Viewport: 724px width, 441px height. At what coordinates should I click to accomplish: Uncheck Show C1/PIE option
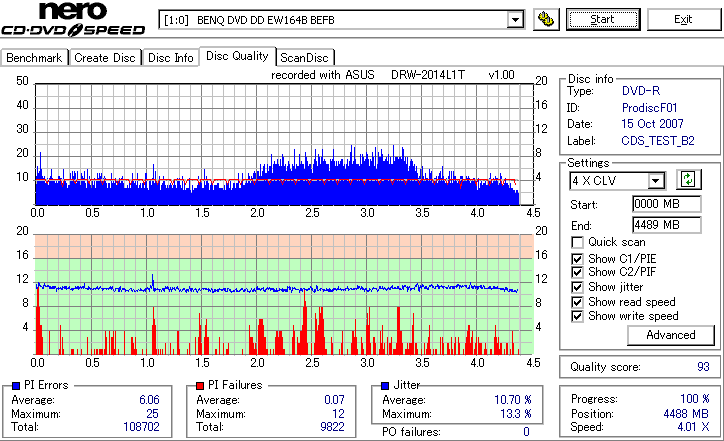click(x=577, y=259)
